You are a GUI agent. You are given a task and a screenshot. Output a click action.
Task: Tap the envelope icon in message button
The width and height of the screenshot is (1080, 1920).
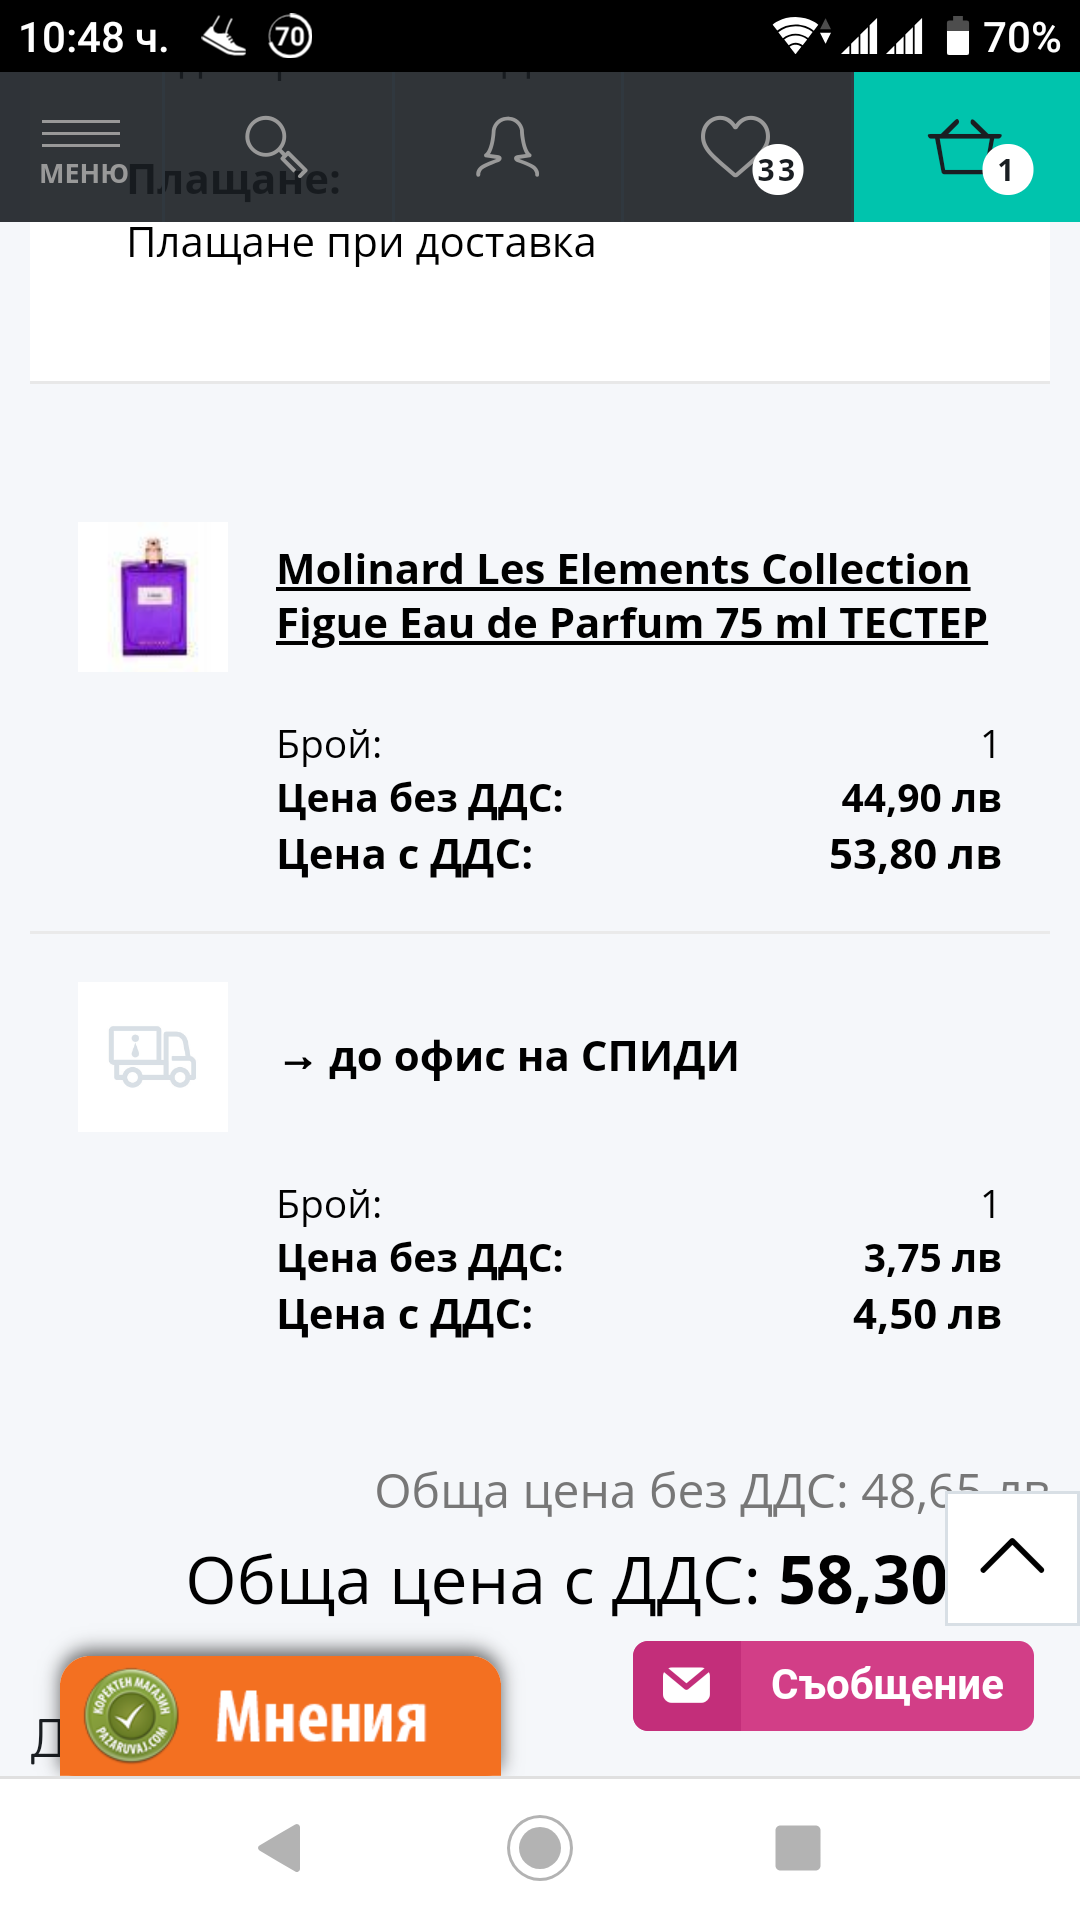tap(687, 1686)
